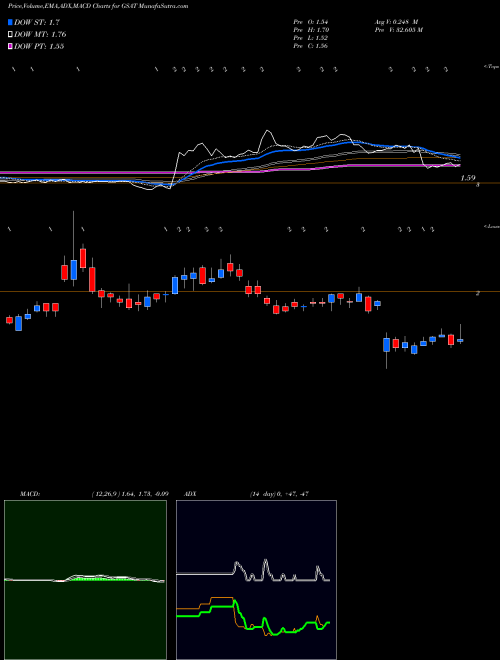Image resolution: width=500 pixels, height=660 pixels.
Task: Click the '2' price level label on candlestick chart
Action: (478, 293)
